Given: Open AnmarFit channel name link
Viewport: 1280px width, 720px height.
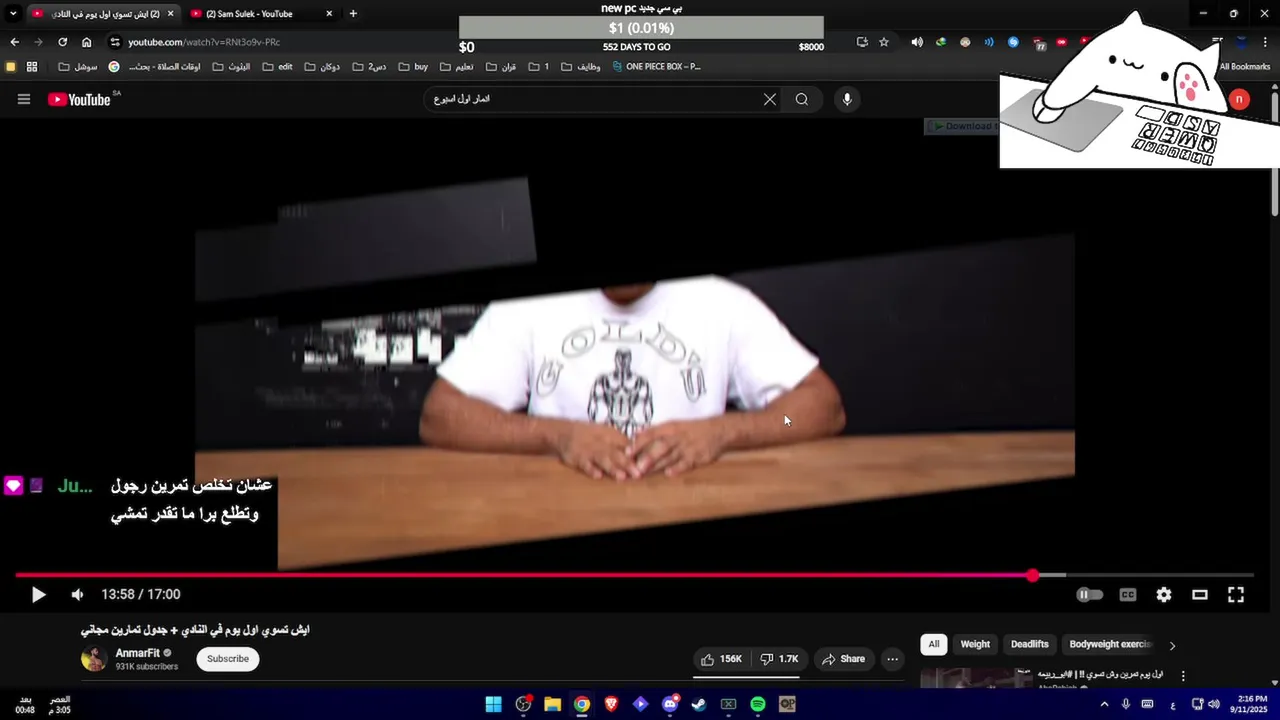Looking at the screenshot, I should [137, 653].
